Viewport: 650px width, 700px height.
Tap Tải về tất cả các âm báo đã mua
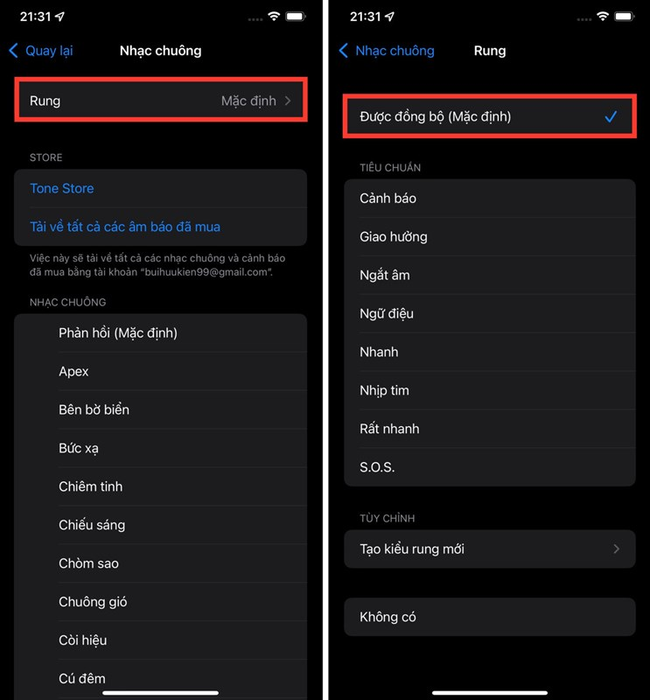click(x=125, y=227)
